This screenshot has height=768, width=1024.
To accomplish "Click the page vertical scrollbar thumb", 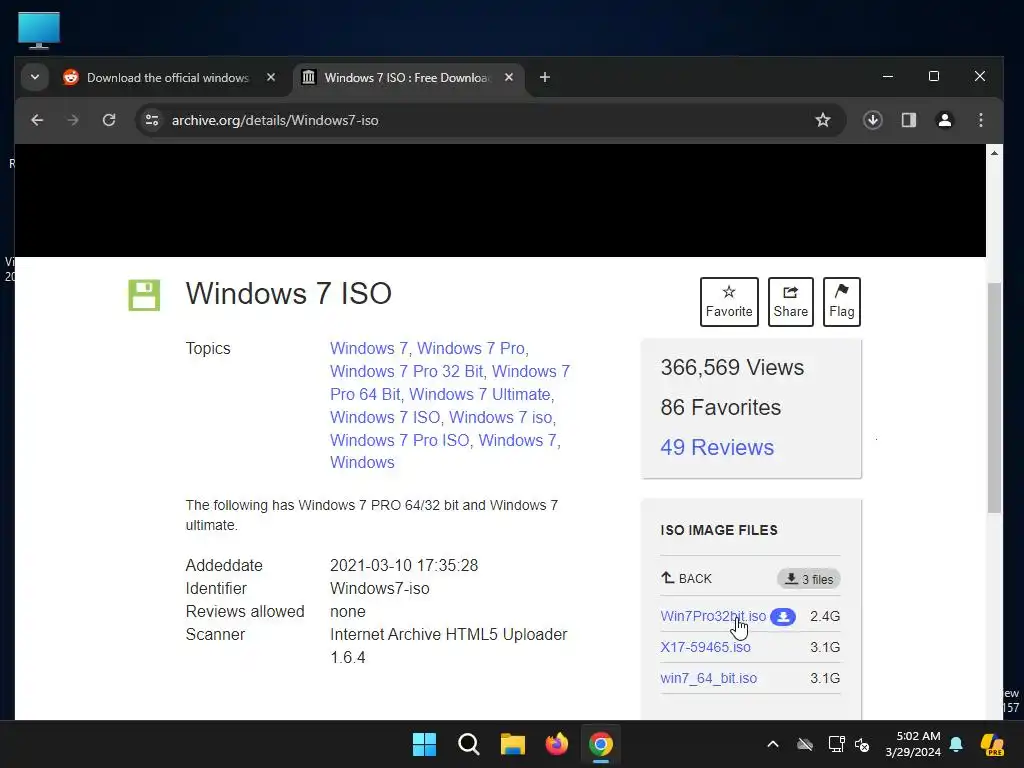I will click(x=994, y=397).
